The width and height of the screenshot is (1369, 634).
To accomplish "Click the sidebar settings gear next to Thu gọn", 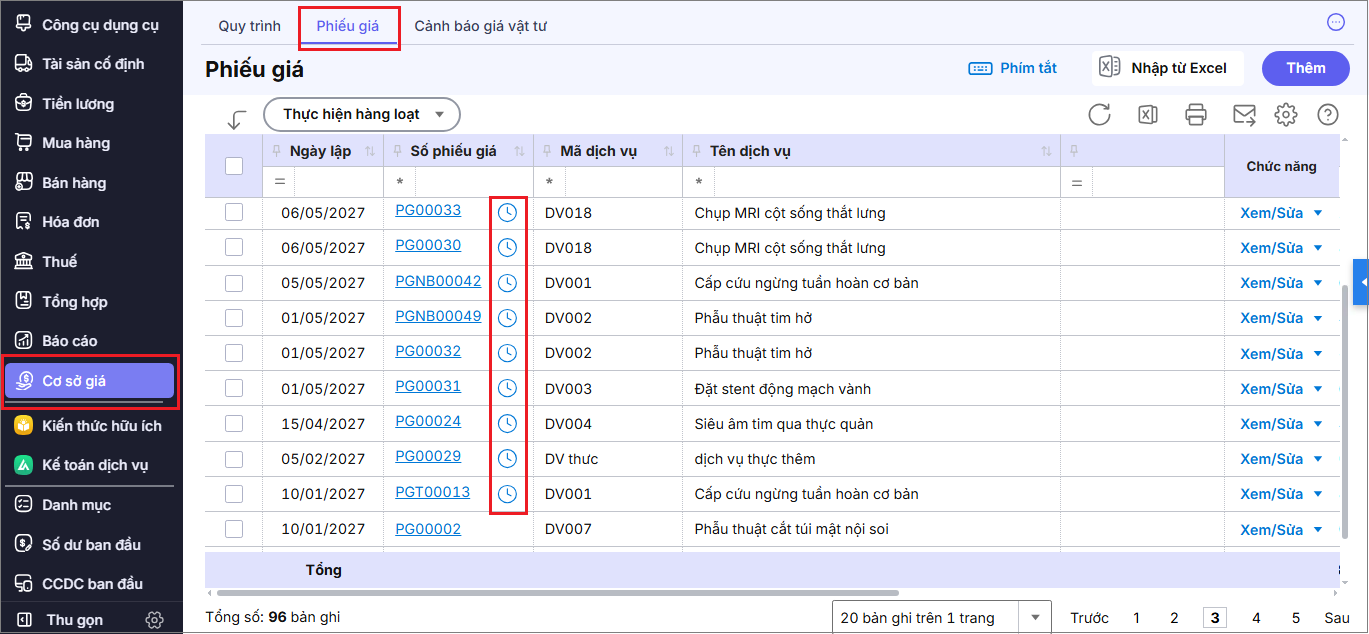I will (154, 620).
